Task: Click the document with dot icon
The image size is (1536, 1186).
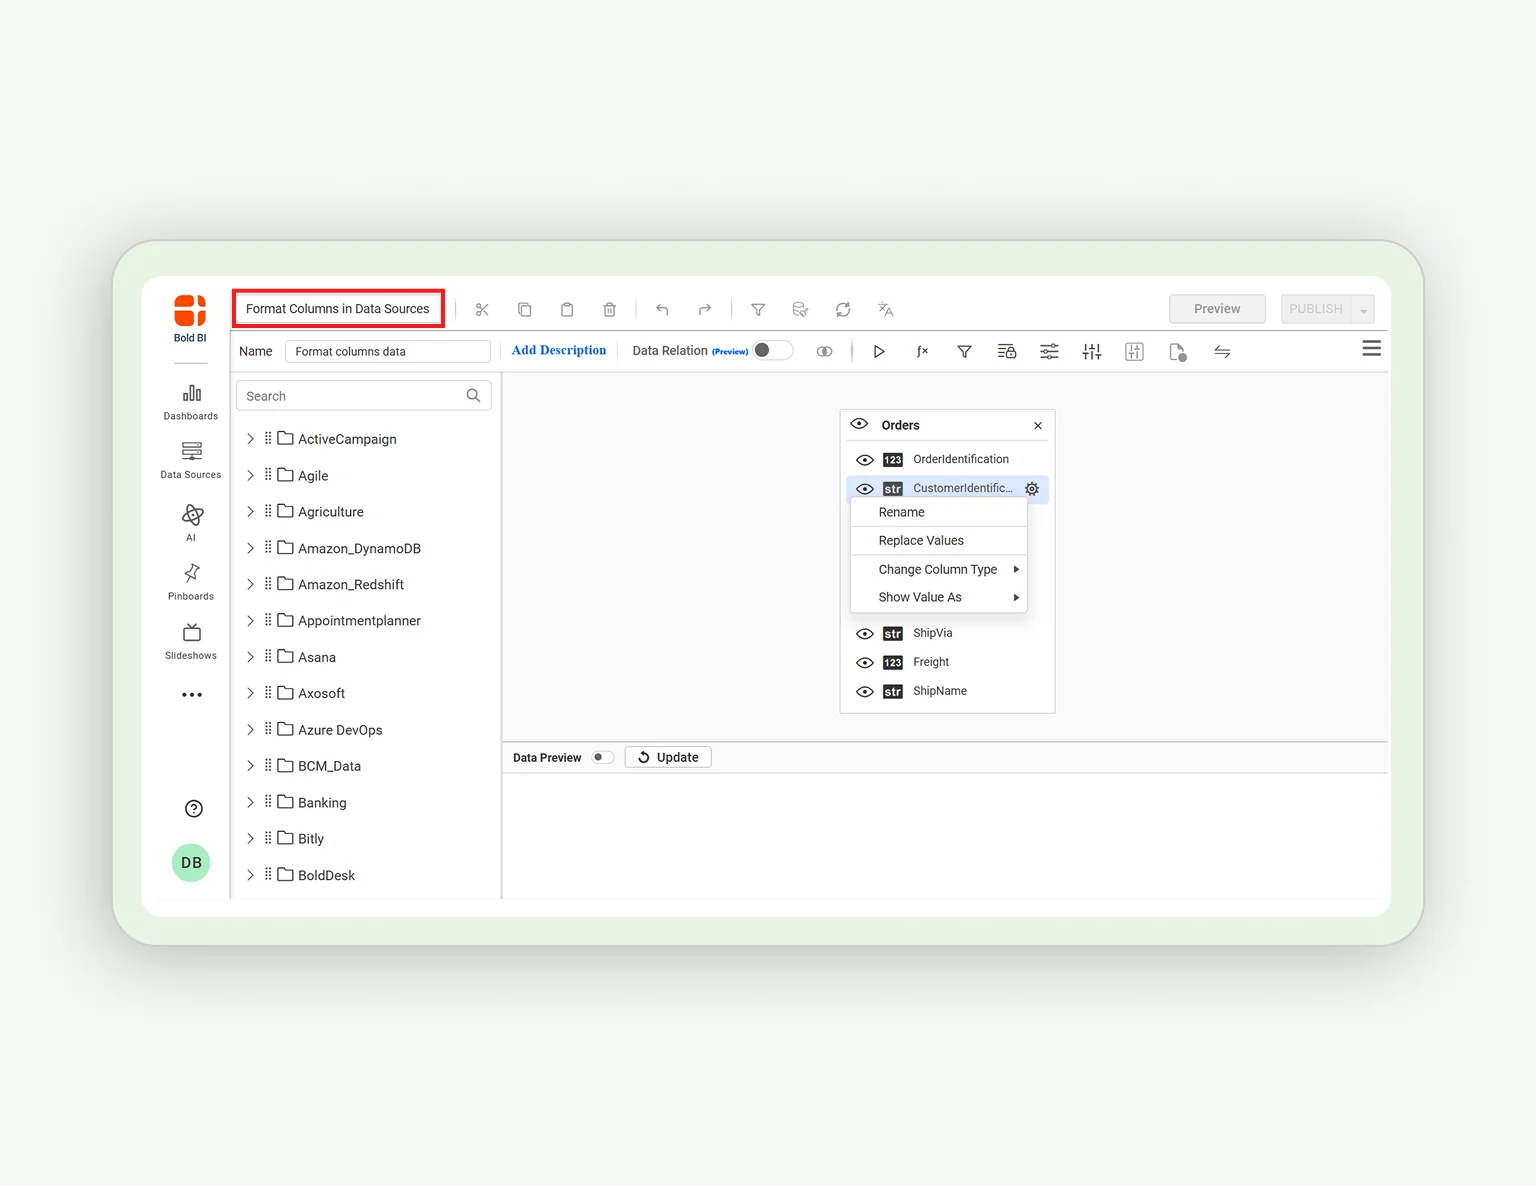Action: tap(1177, 352)
